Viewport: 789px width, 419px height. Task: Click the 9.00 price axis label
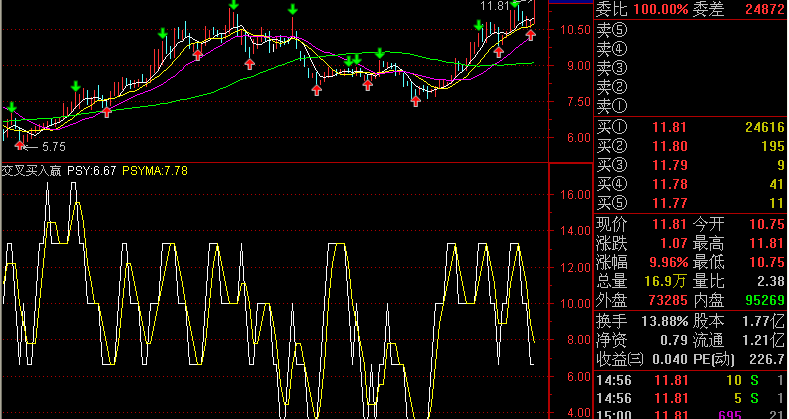tap(579, 65)
